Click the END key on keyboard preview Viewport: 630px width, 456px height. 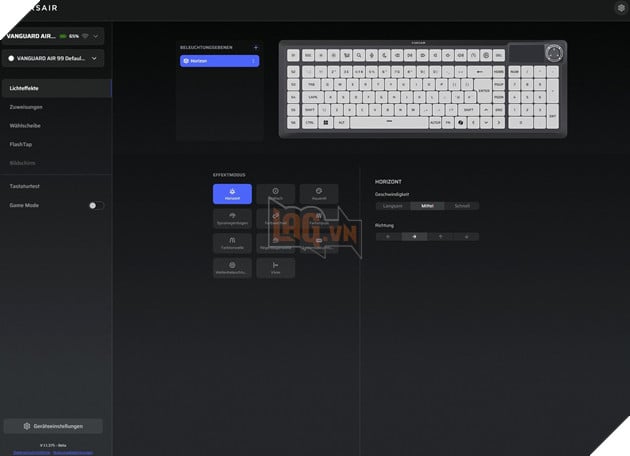point(499,110)
